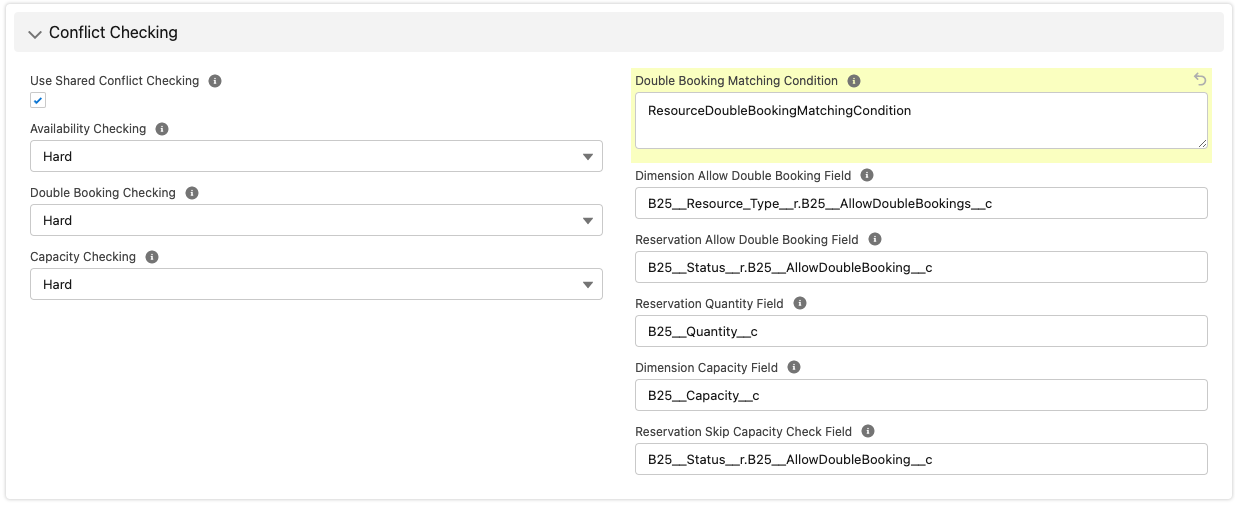Click info icon for Reservation Allow Double Booking Field
1235x505 pixels.
click(875, 239)
